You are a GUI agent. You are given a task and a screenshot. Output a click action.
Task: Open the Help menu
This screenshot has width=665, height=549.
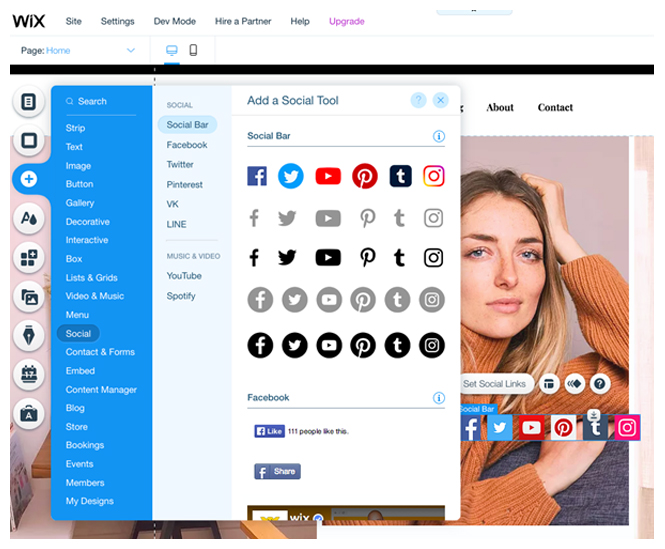(300, 21)
